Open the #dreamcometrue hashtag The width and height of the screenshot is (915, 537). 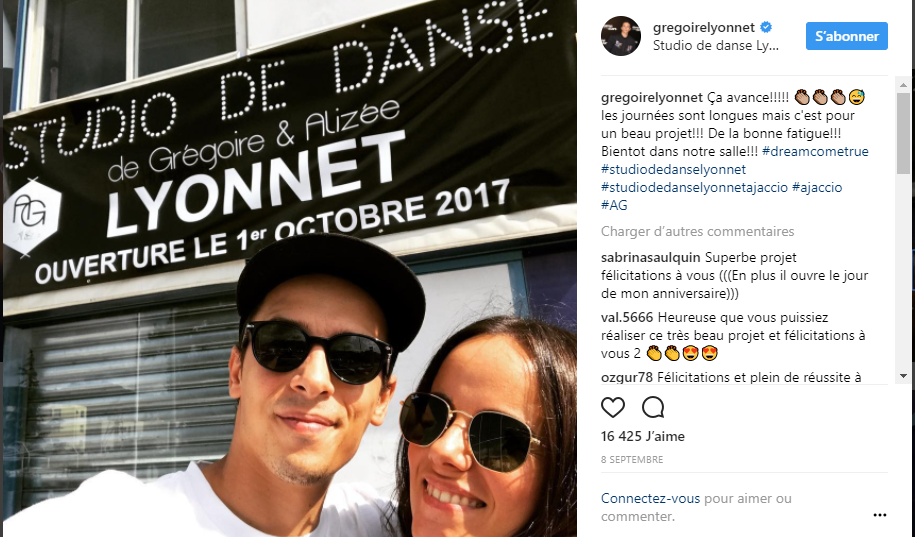[815, 151]
